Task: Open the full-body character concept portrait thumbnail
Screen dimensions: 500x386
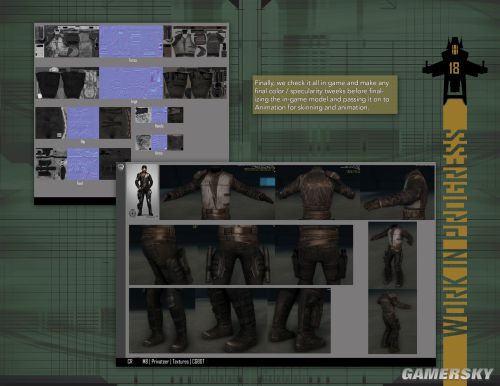Action: pyautogui.click(x=143, y=191)
